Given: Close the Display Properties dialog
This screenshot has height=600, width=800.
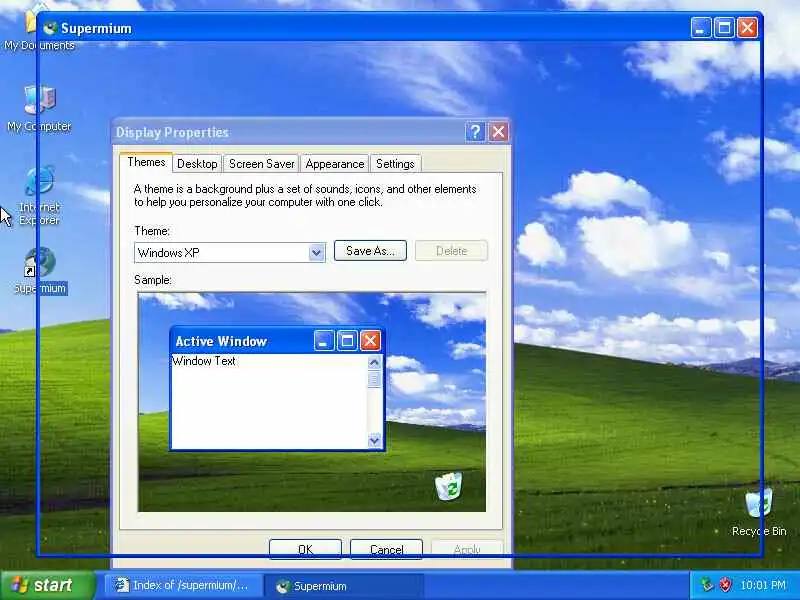Looking at the screenshot, I should point(498,132).
